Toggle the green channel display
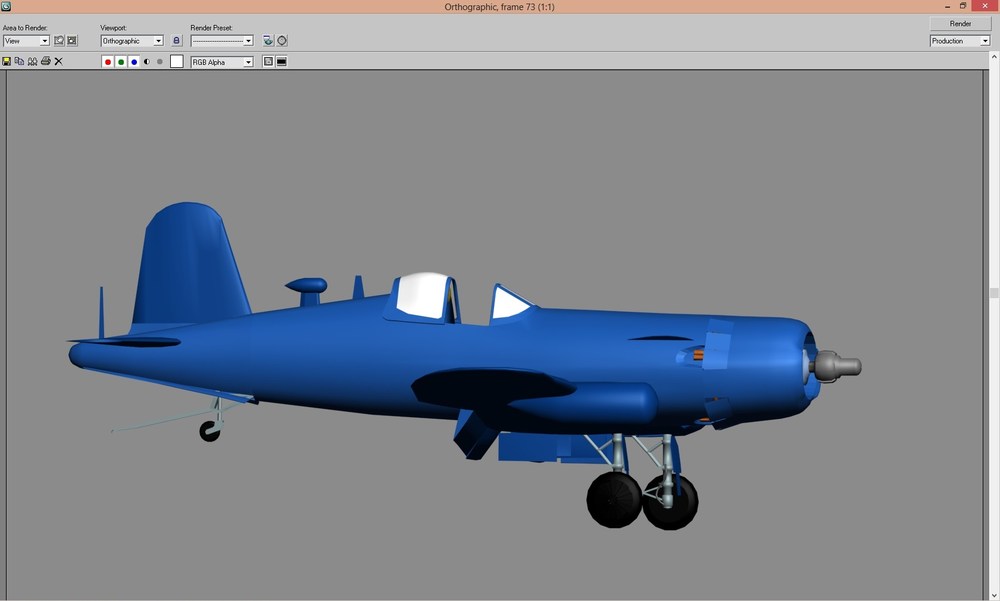This screenshot has width=1000, height=601. click(x=121, y=62)
